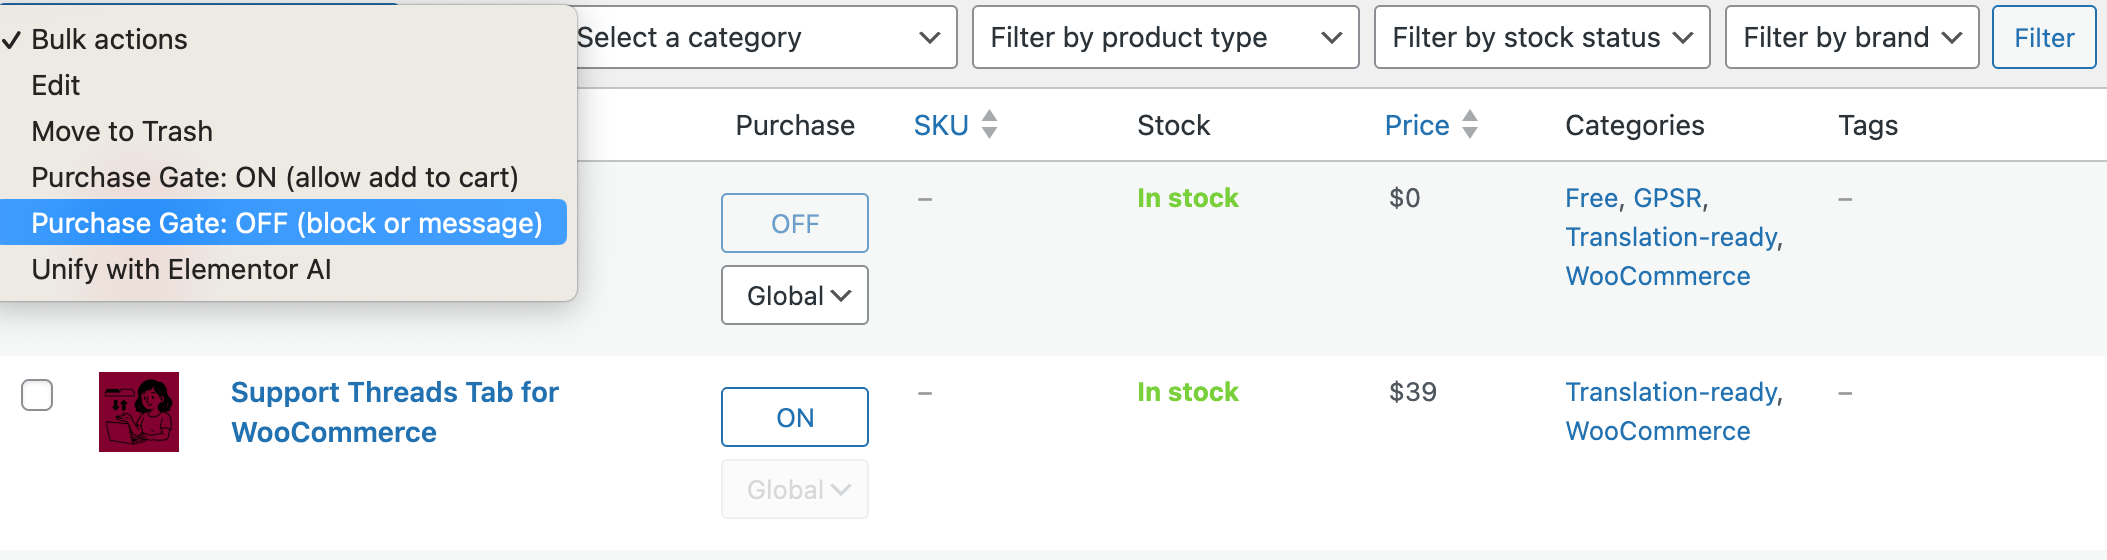Toggle the ON purchase gate button

click(x=794, y=417)
